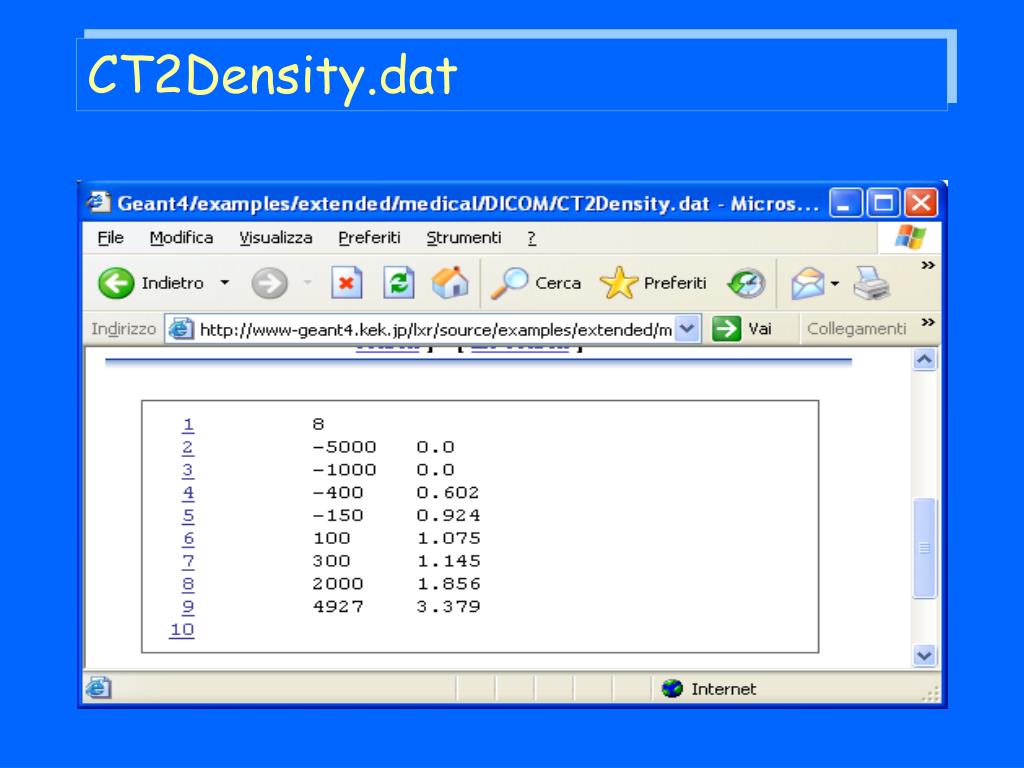Click the Internet zone globe icon

click(x=672, y=688)
